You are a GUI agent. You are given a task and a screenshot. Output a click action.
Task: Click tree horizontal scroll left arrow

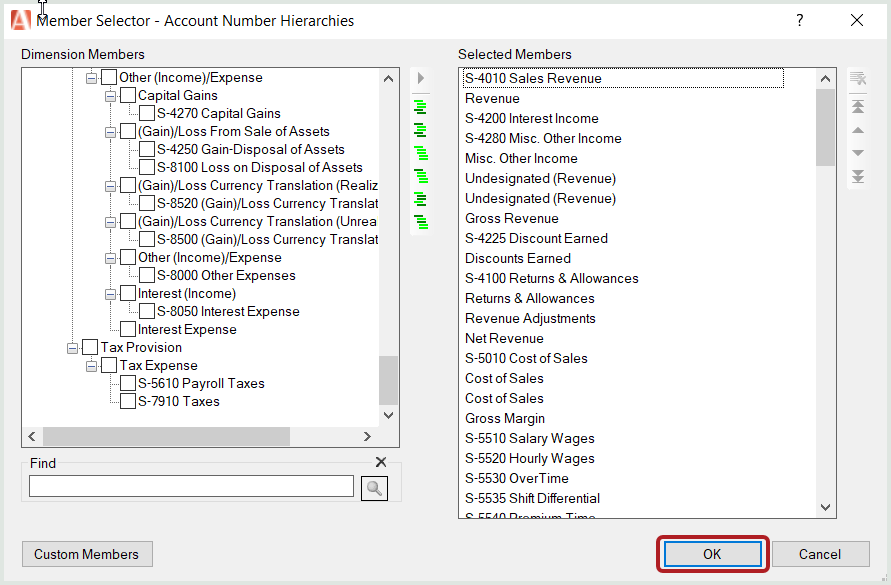(32, 436)
